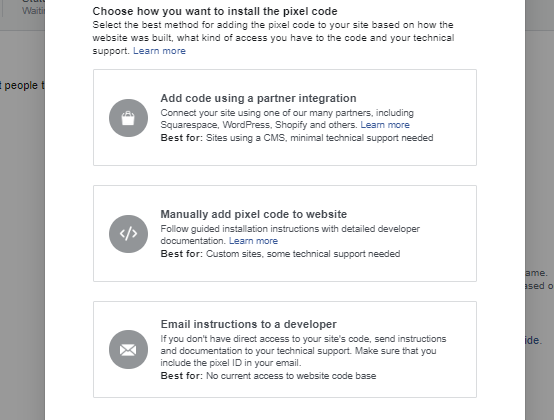Click 'Best for: Sites using a CMS' line
Image resolution: width=554 pixels, height=420 pixels.
click(297, 138)
